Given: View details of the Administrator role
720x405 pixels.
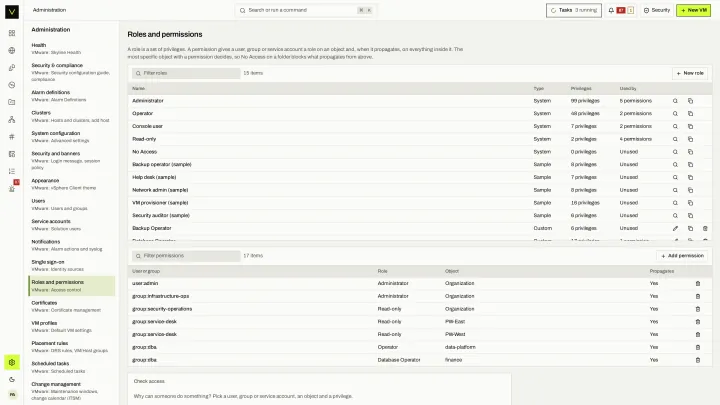Looking at the screenshot, I should click(x=675, y=101).
